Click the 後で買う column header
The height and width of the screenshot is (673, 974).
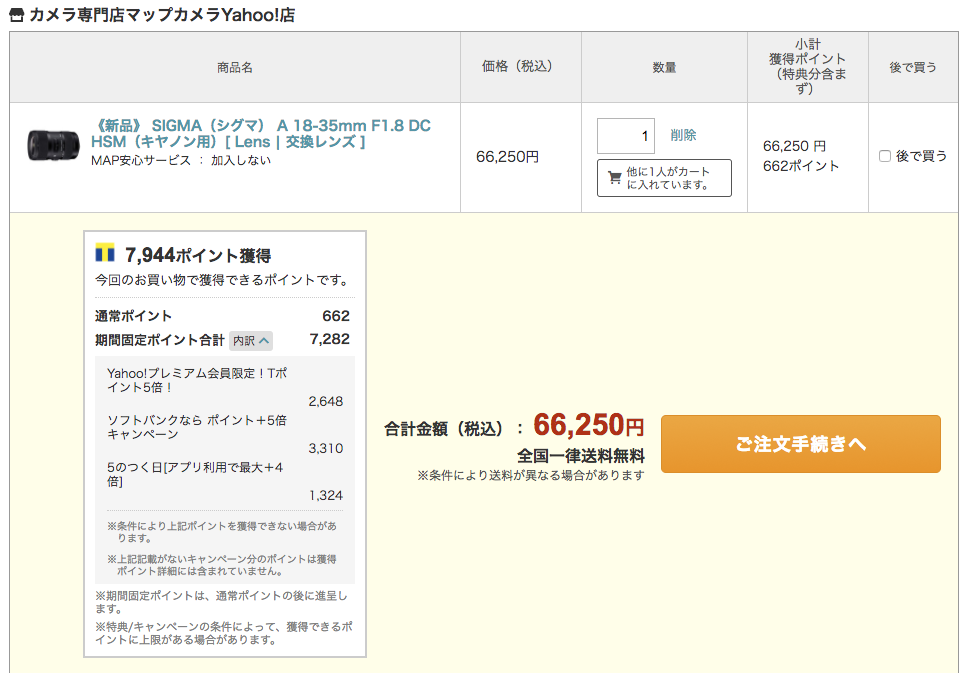tap(913, 67)
